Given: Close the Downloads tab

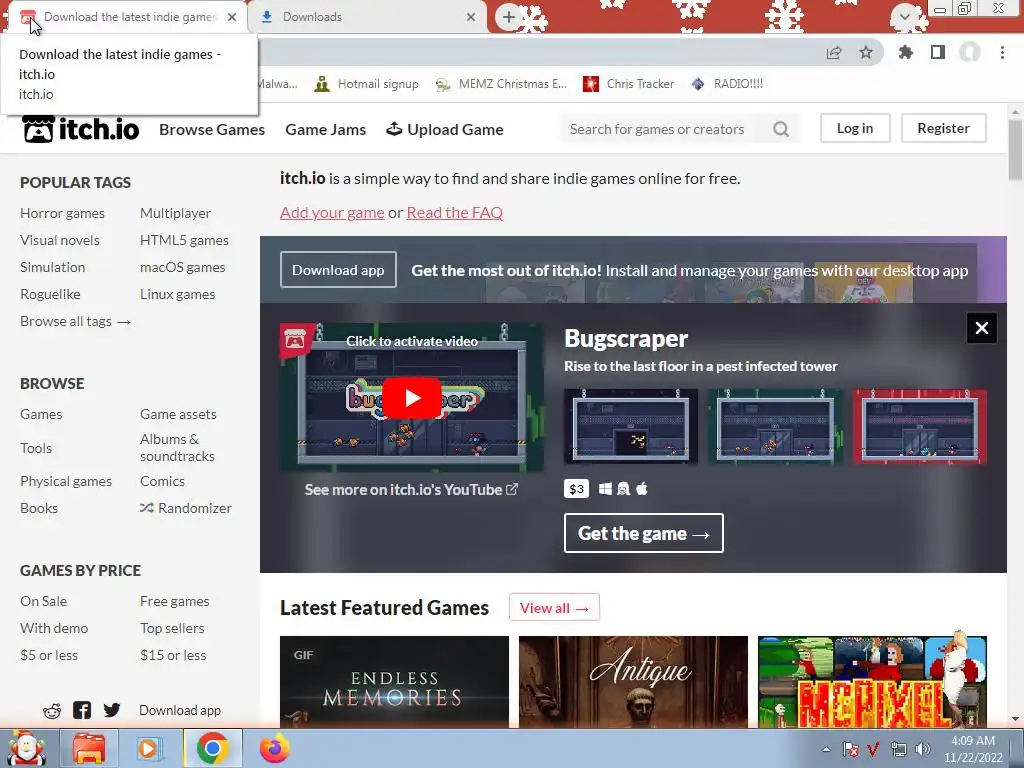Looking at the screenshot, I should pos(471,17).
